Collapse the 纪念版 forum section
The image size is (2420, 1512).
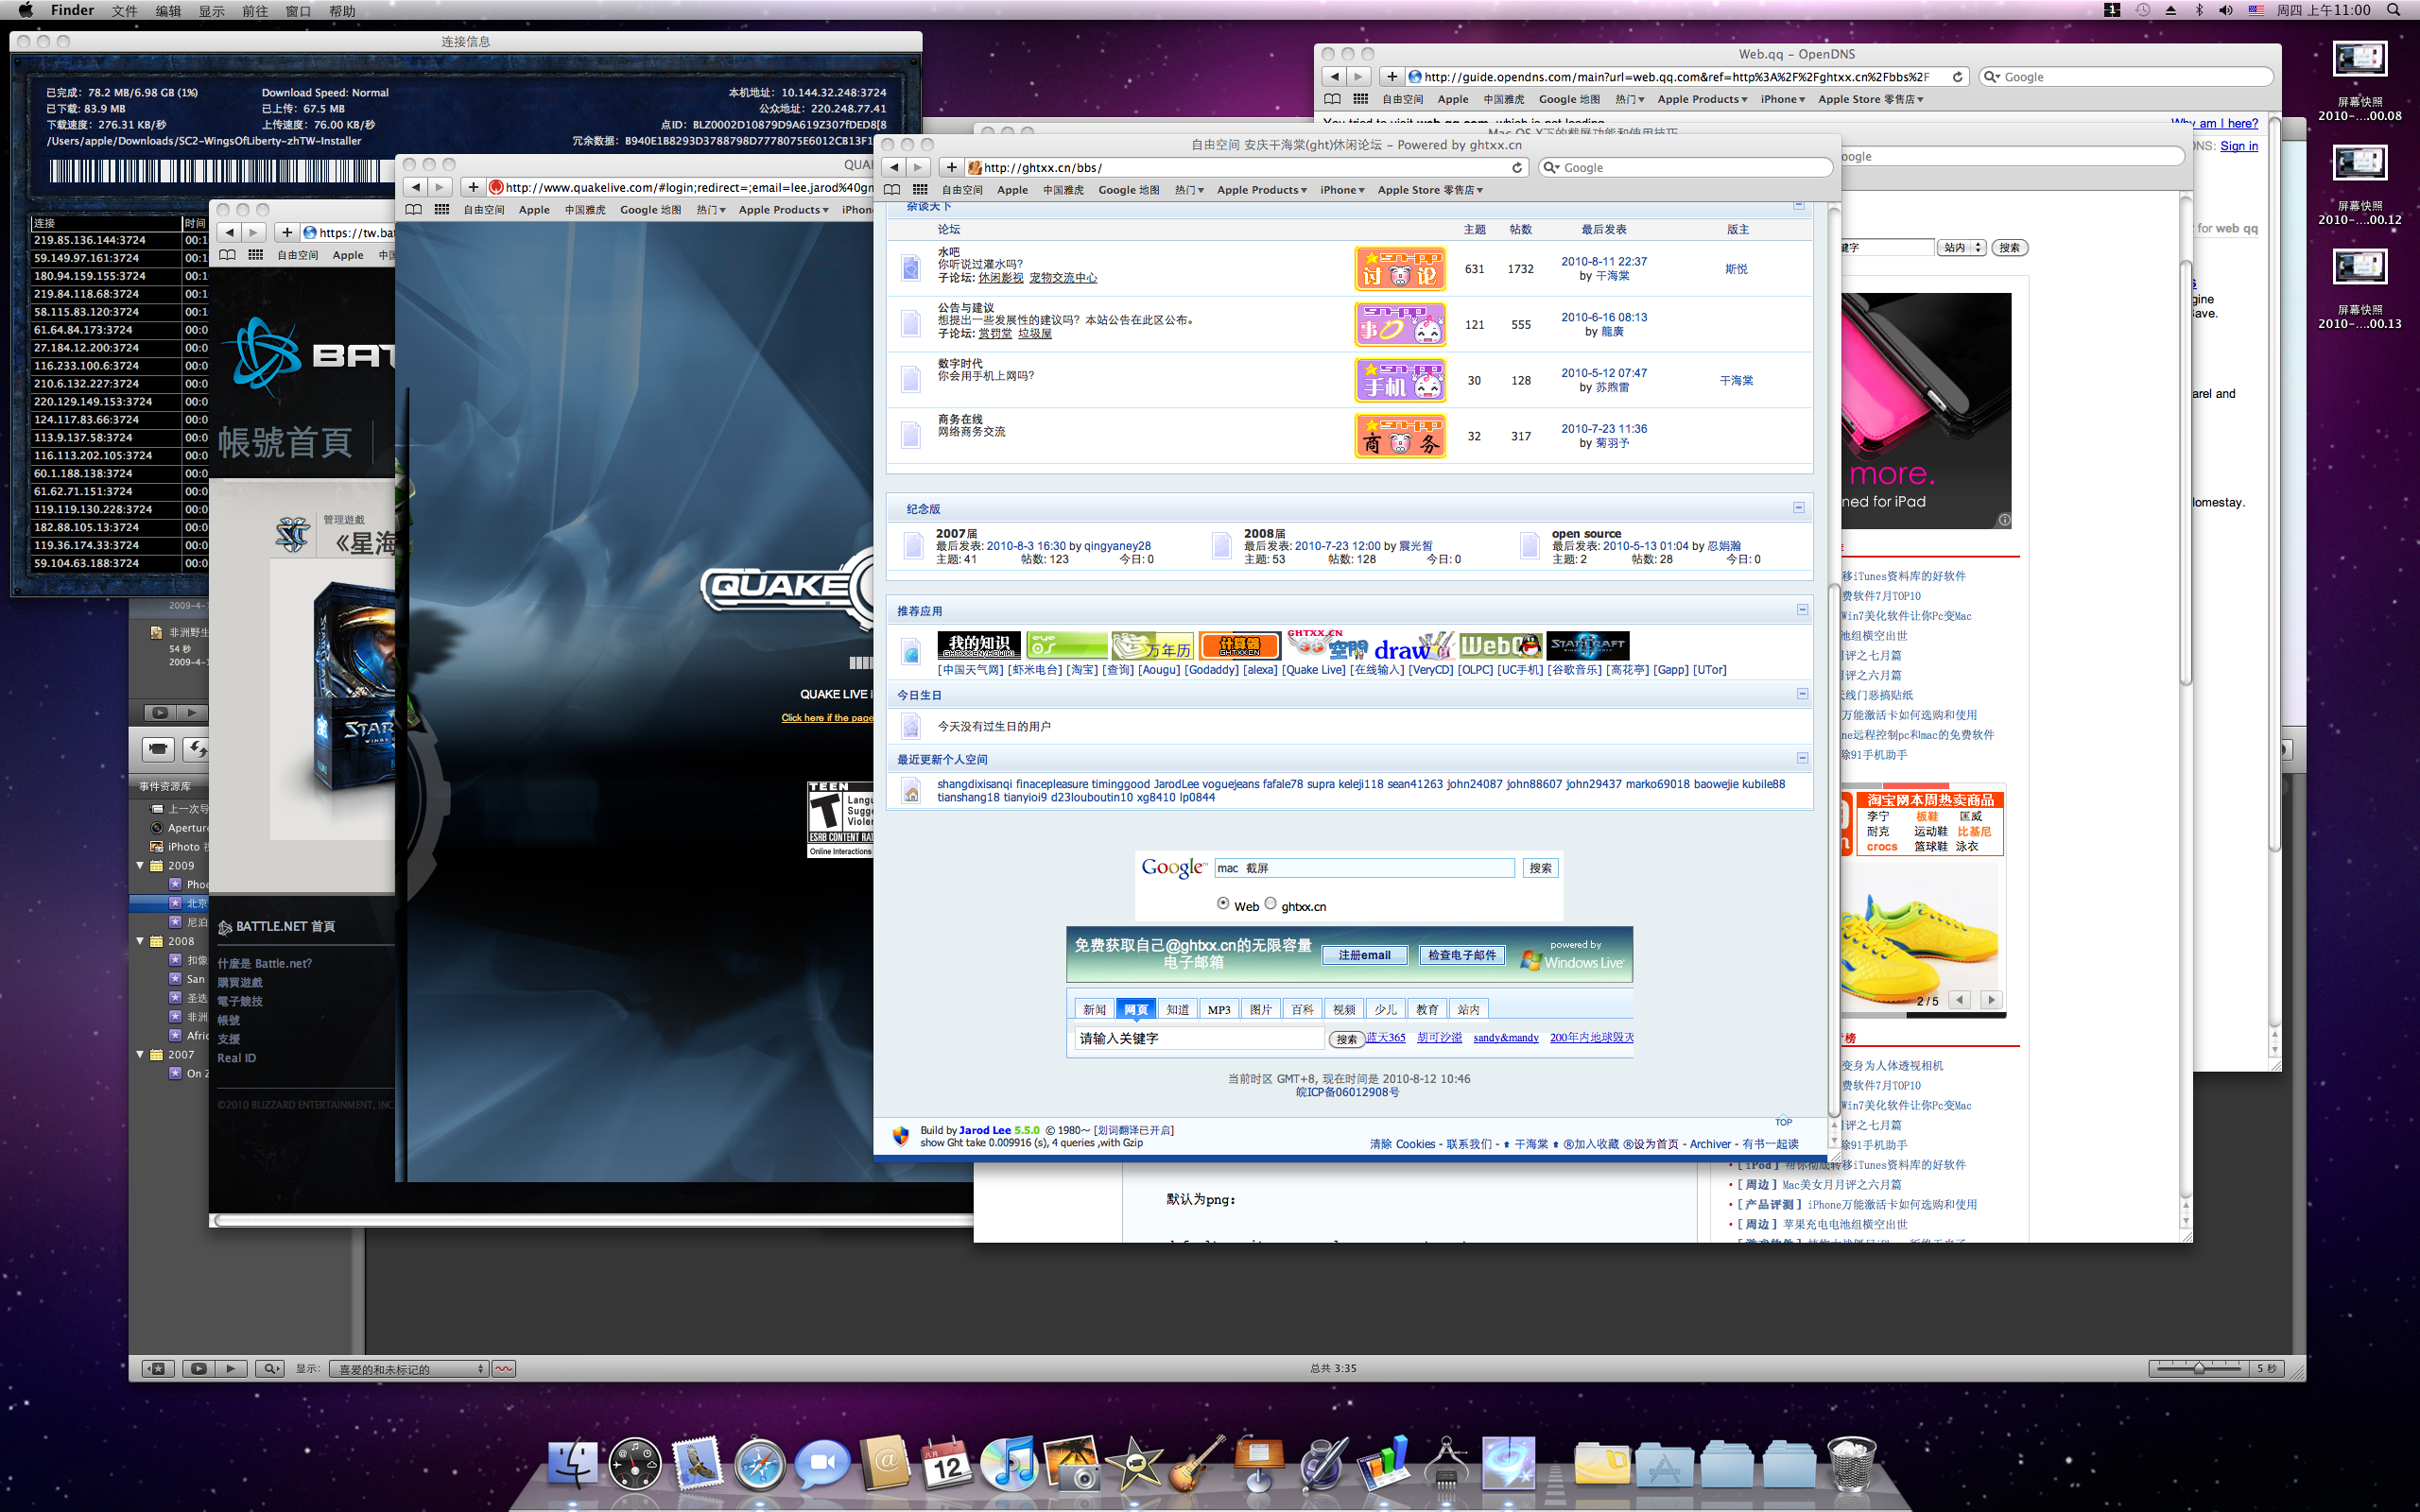tap(1798, 508)
